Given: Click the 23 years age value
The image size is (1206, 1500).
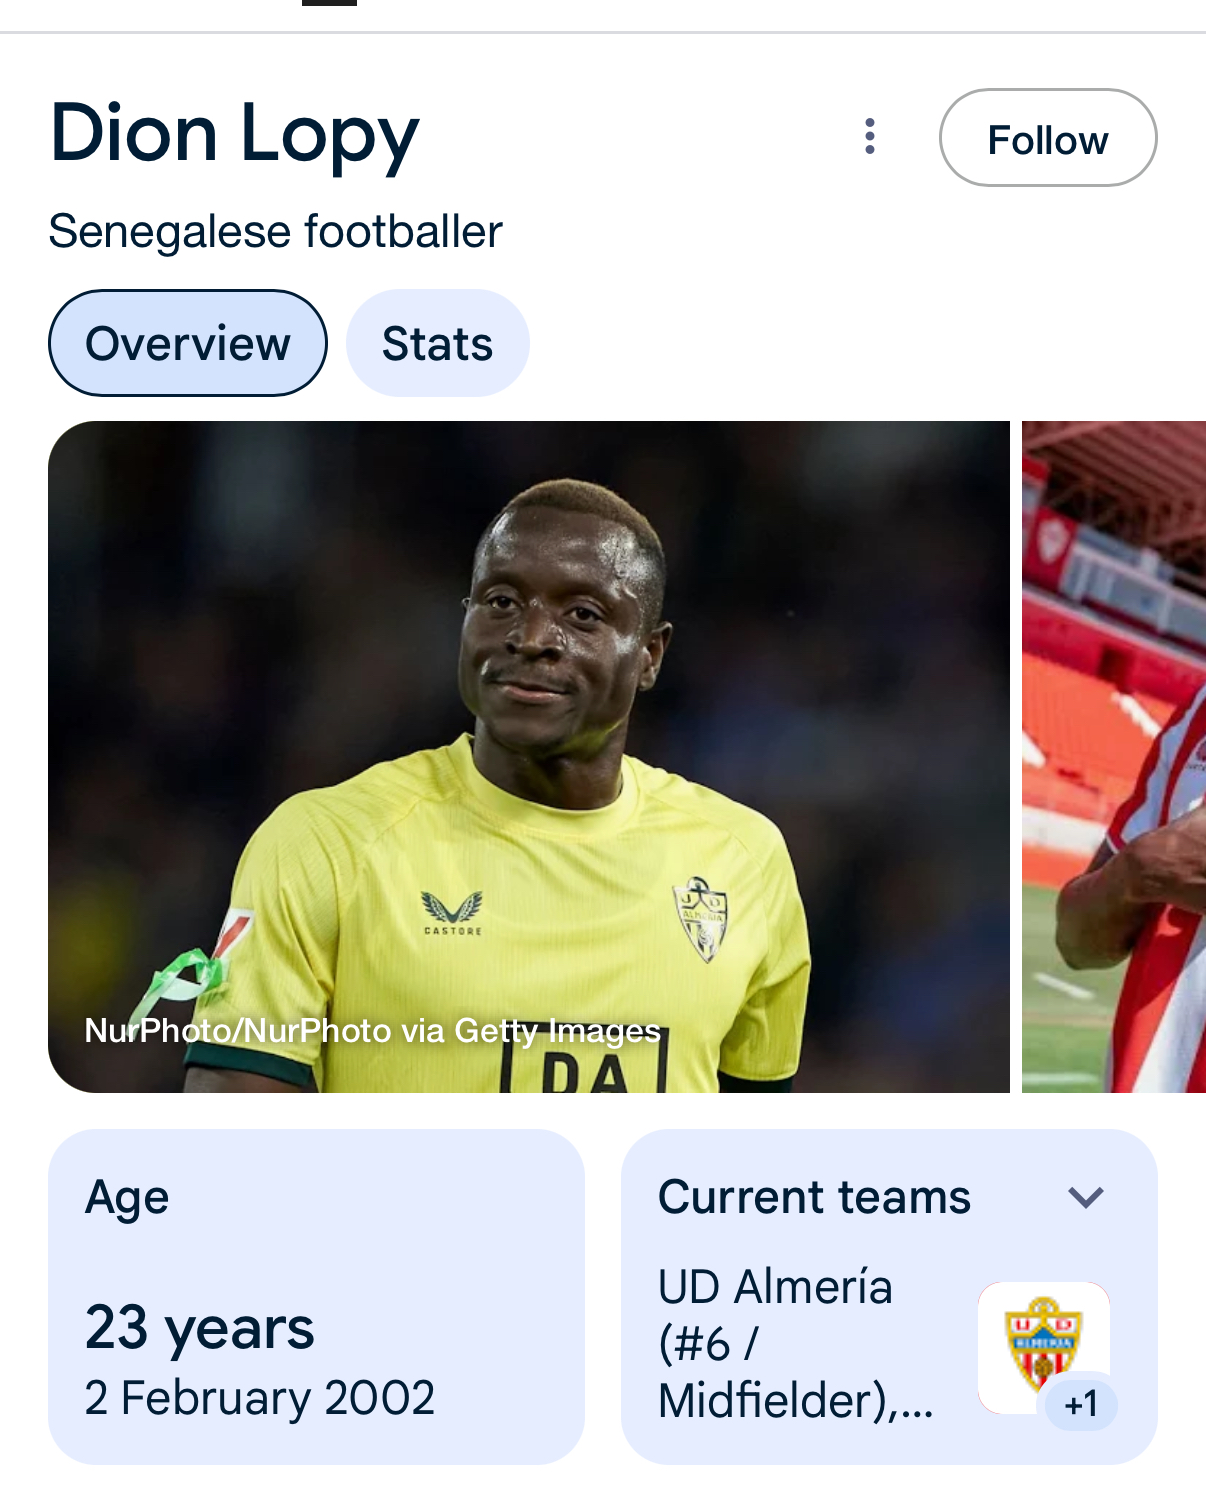Looking at the screenshot, I should [200, 1328].
